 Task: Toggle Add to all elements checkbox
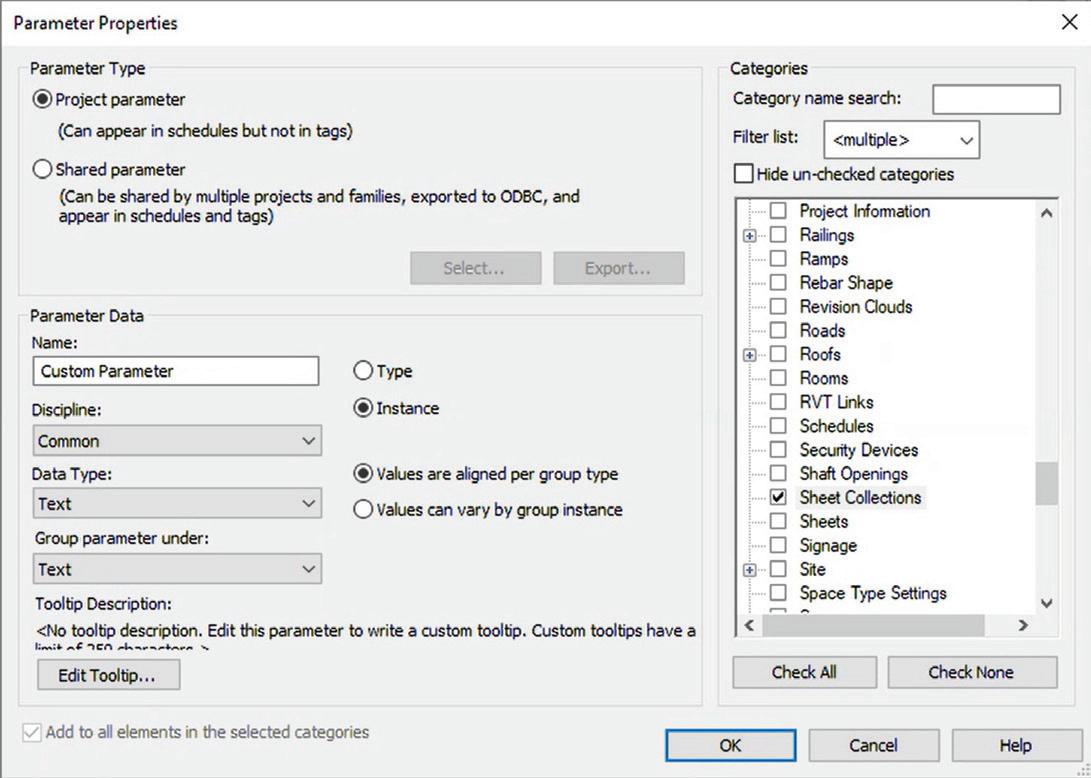(x=31, y=733)
